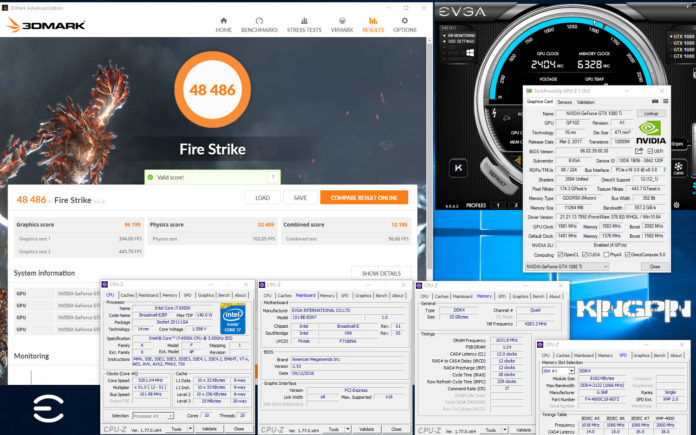Open the Bench tab in CPU-Z Mainboard window

click(381, 296)
